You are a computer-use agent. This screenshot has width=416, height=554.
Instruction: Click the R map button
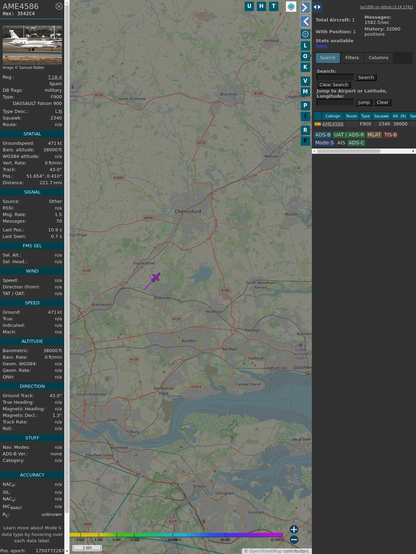[305, 130]
